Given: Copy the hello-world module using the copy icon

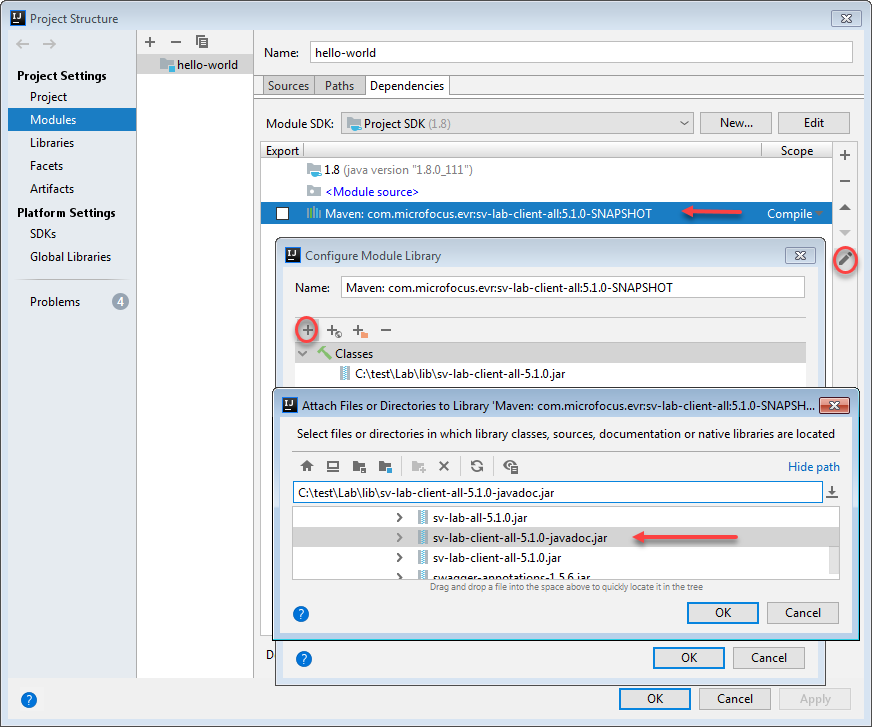Looking at the screenshot, I should (x=202, y=42).
